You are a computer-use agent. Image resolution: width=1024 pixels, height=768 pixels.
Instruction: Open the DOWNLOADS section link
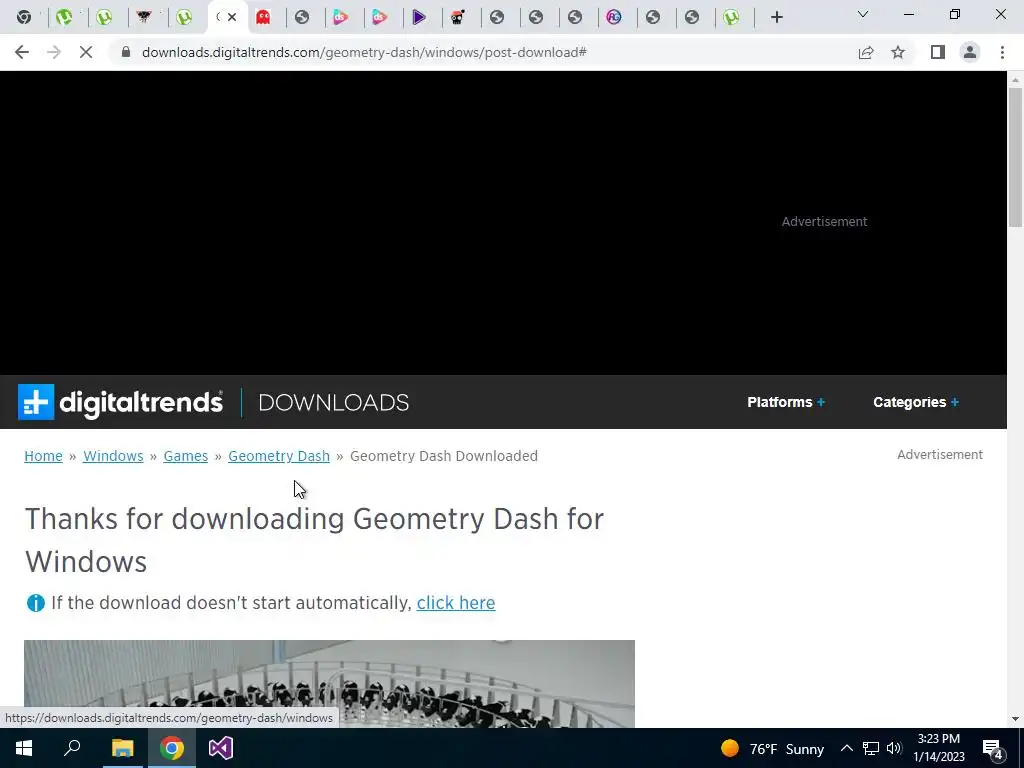coord(334,402)
